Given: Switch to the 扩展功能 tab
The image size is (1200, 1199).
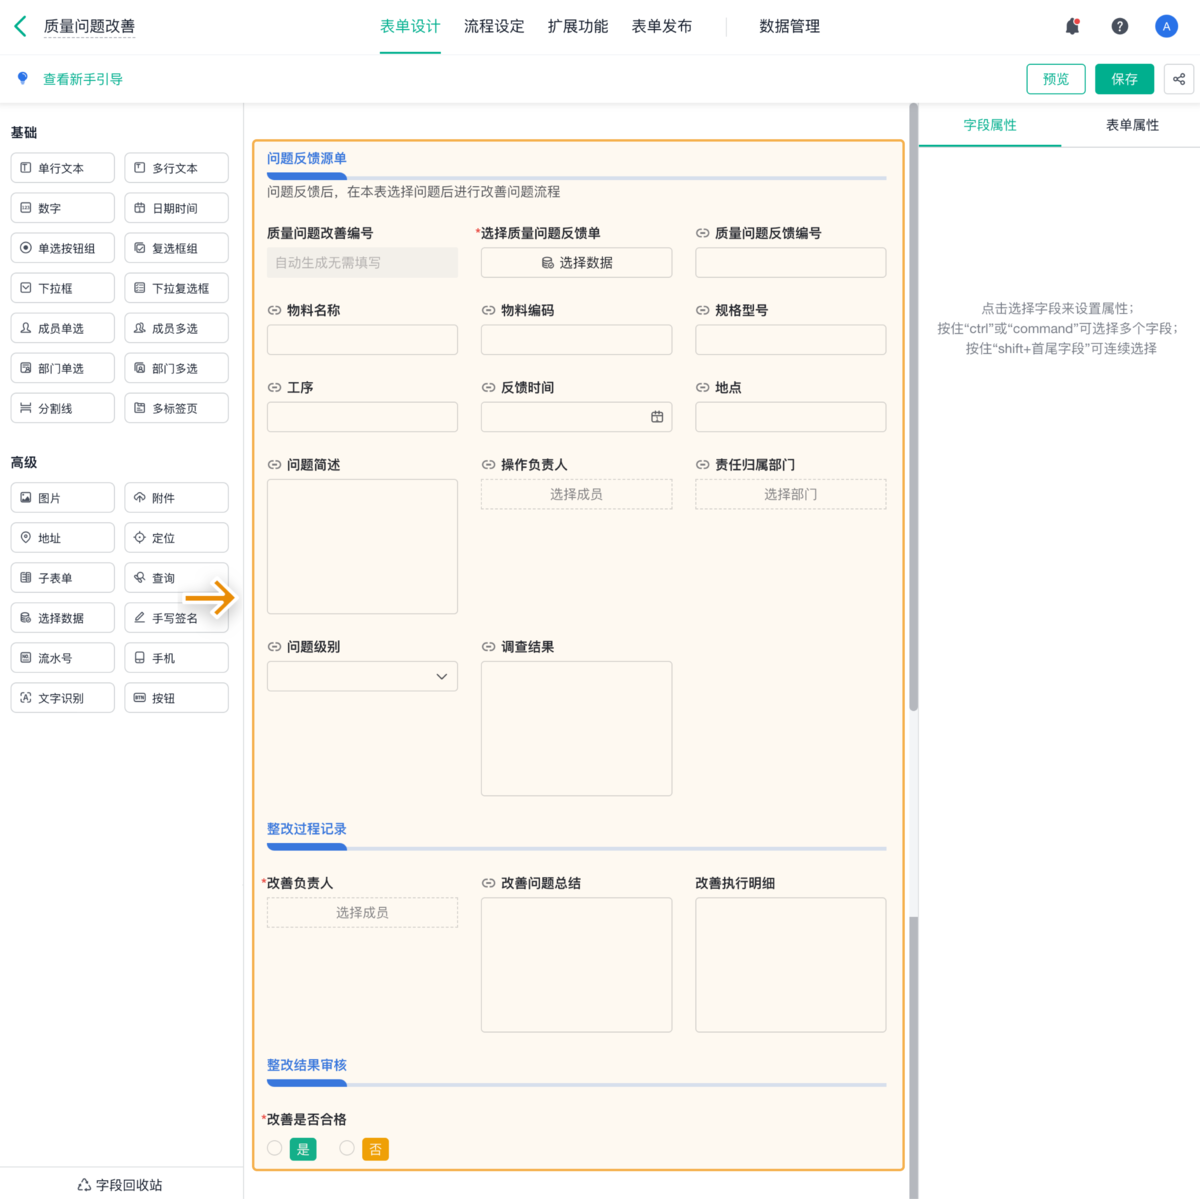Looking at the screenshot, I should [x=578, y=26].
